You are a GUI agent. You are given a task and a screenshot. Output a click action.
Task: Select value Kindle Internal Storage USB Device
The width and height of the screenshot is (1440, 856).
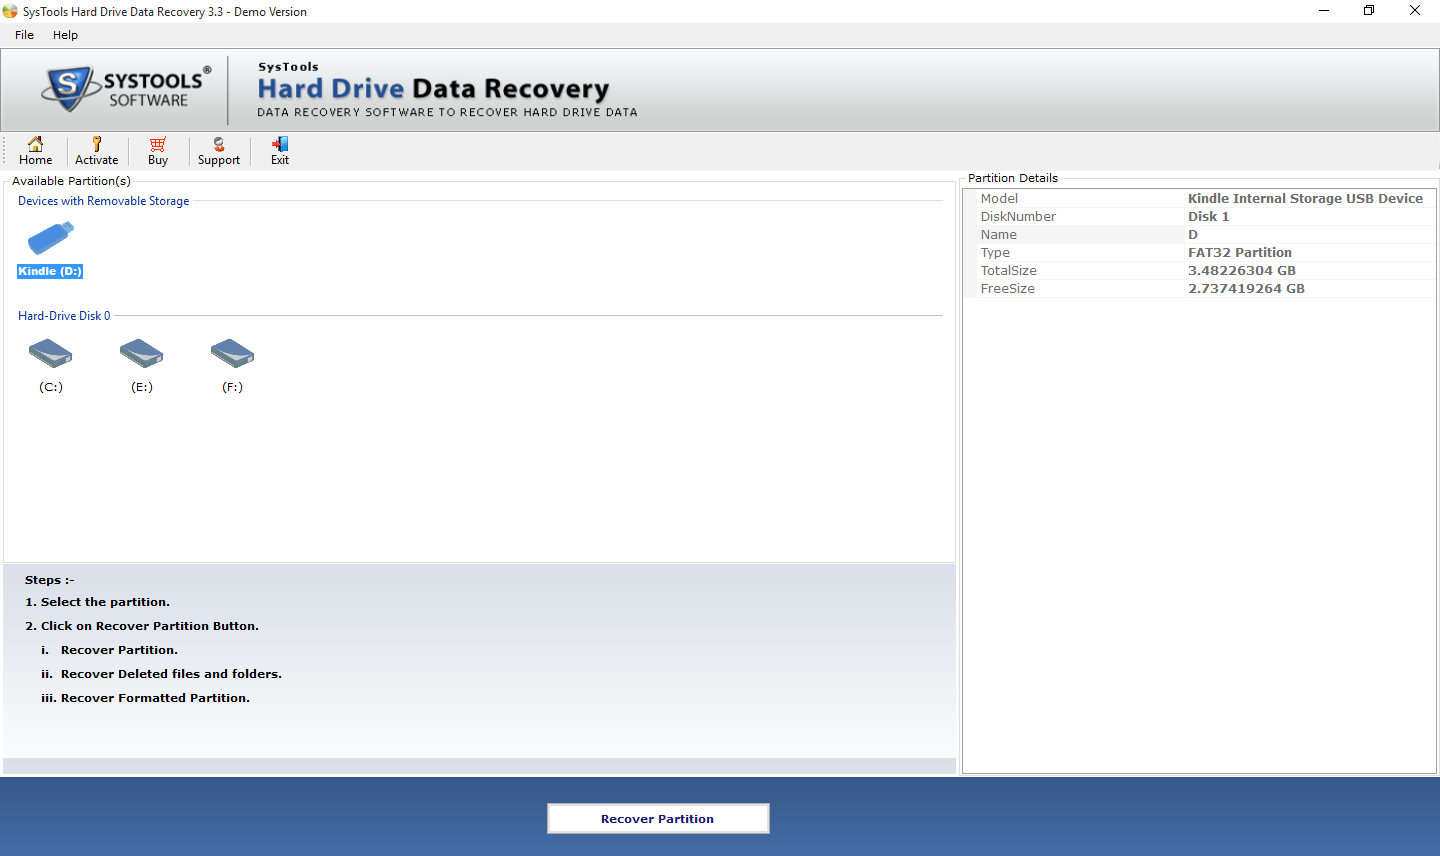(x=1305, y=198)
